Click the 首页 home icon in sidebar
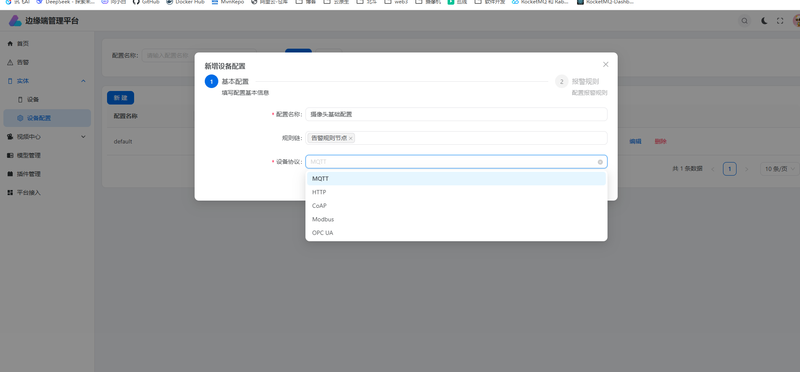 [10, 44]
